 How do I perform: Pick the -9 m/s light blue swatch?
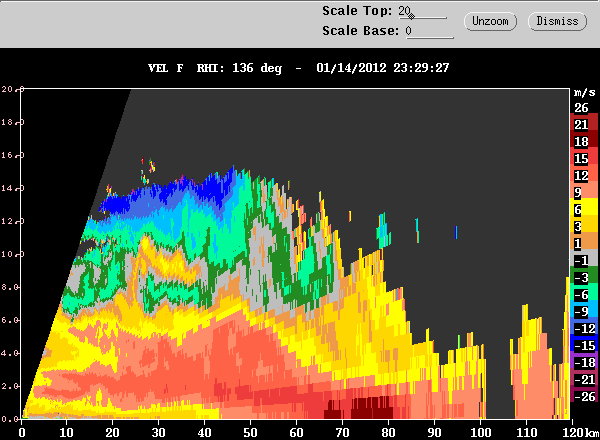[584, 309]
